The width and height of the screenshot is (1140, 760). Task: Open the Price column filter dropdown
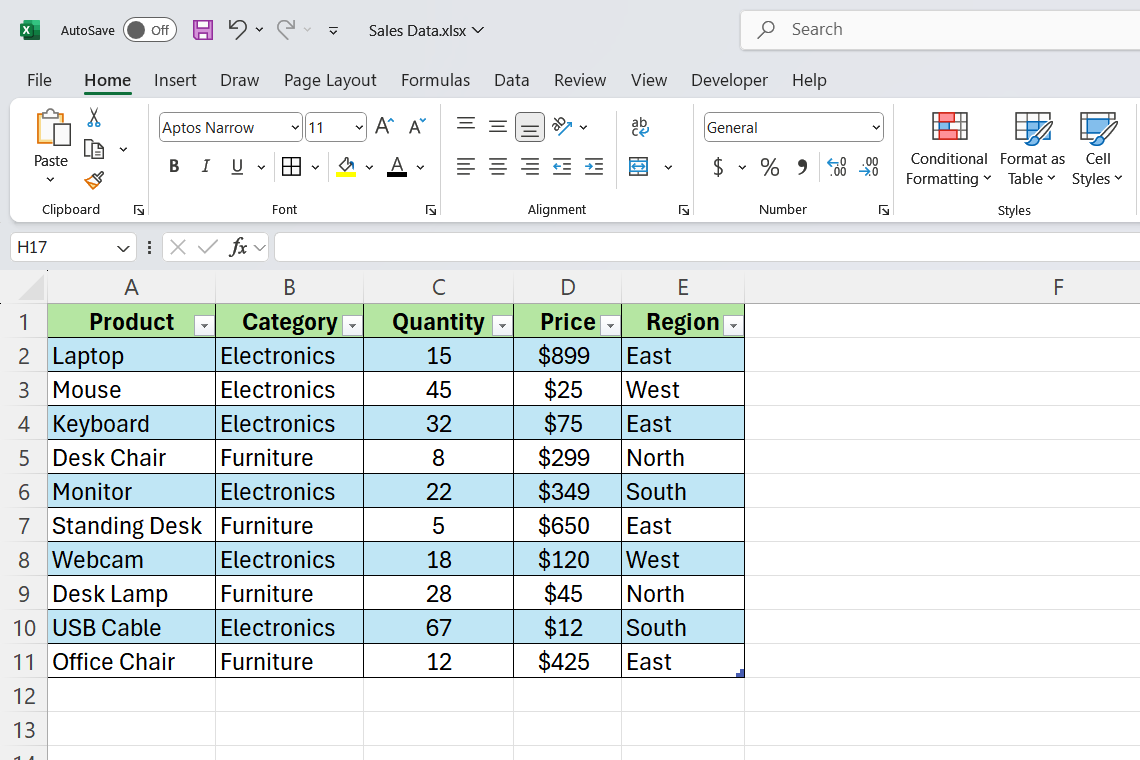[x=611, y=326]
